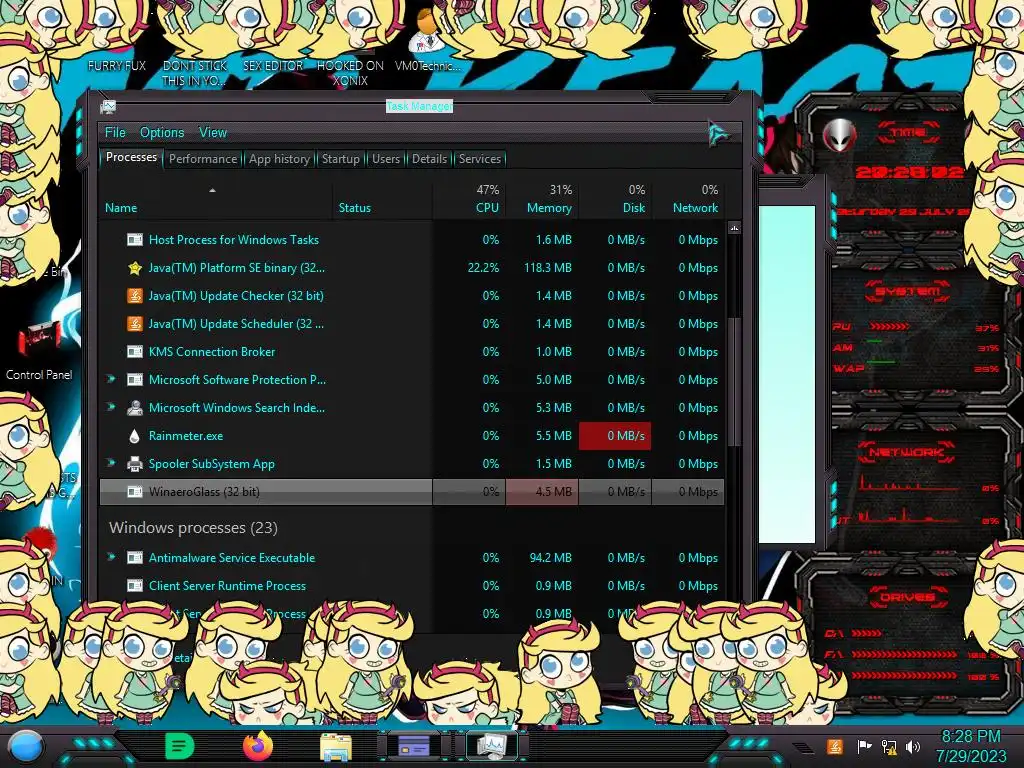
Task: Select the Processes tab
Action: click(131, 157)
